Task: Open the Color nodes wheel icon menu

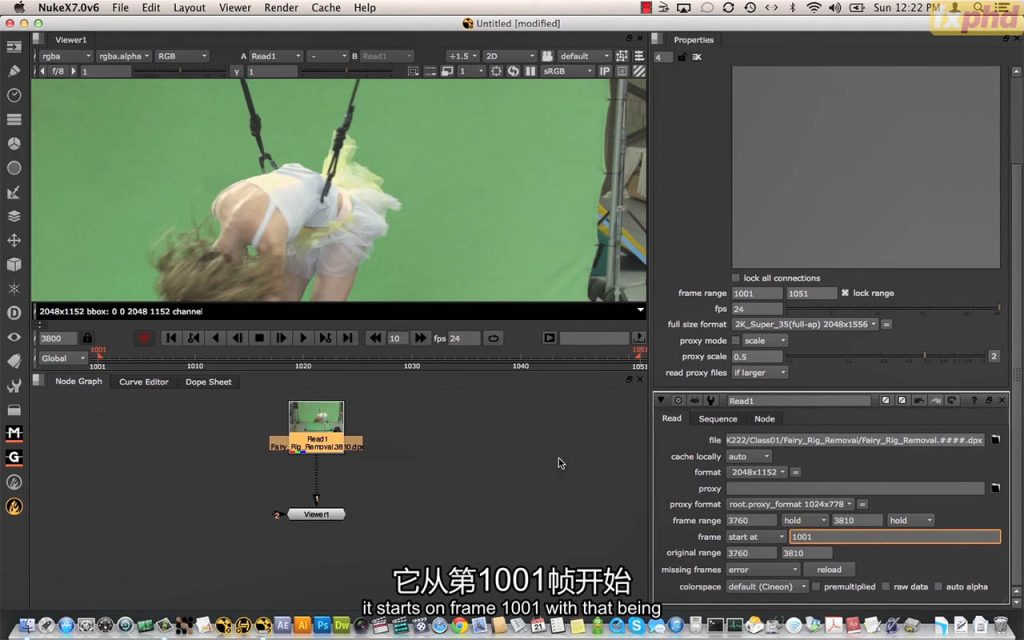Action: (x=14, y=144)
